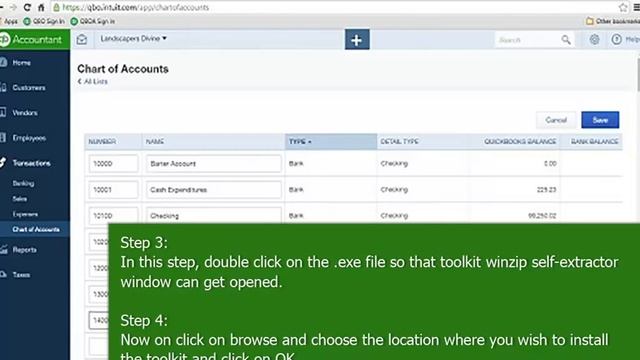This screenshot has height=360, width=640.
Task: Edit account number field 10000
Action: (113, 163)
